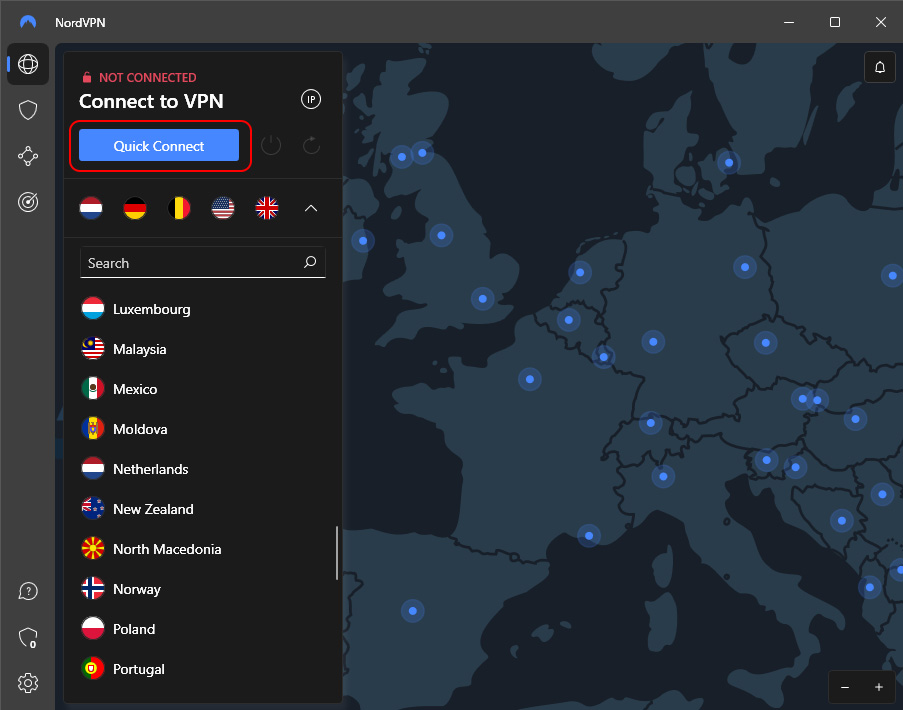The image size is (903, 710).
Task: Click the New Zealand flag icon
Action: click(93, 509)
